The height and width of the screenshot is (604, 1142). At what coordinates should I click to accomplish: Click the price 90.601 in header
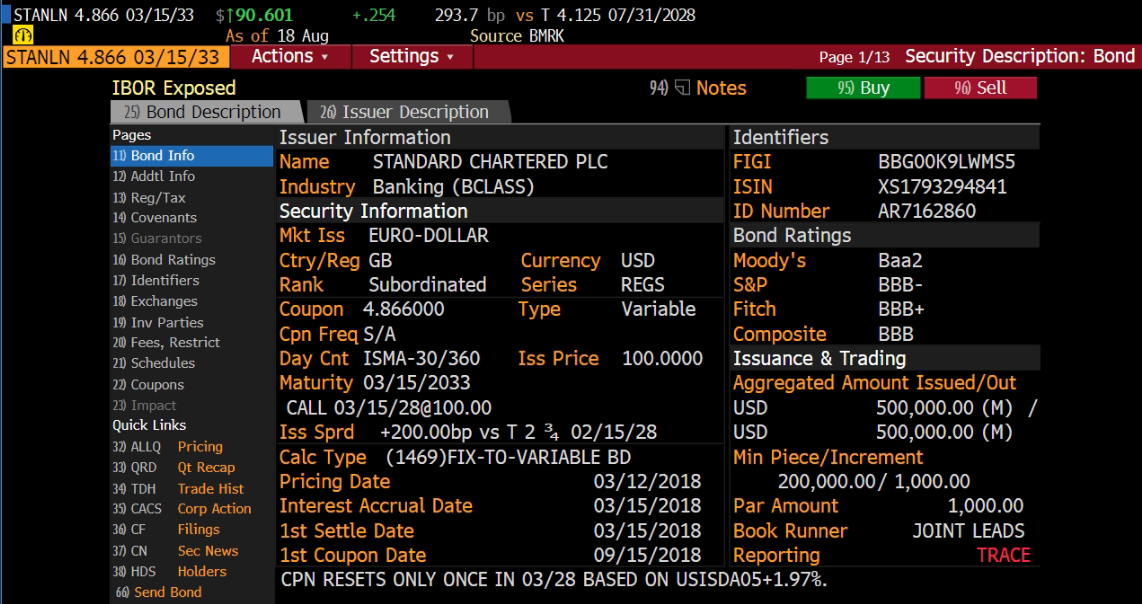(x=264, y=15)
